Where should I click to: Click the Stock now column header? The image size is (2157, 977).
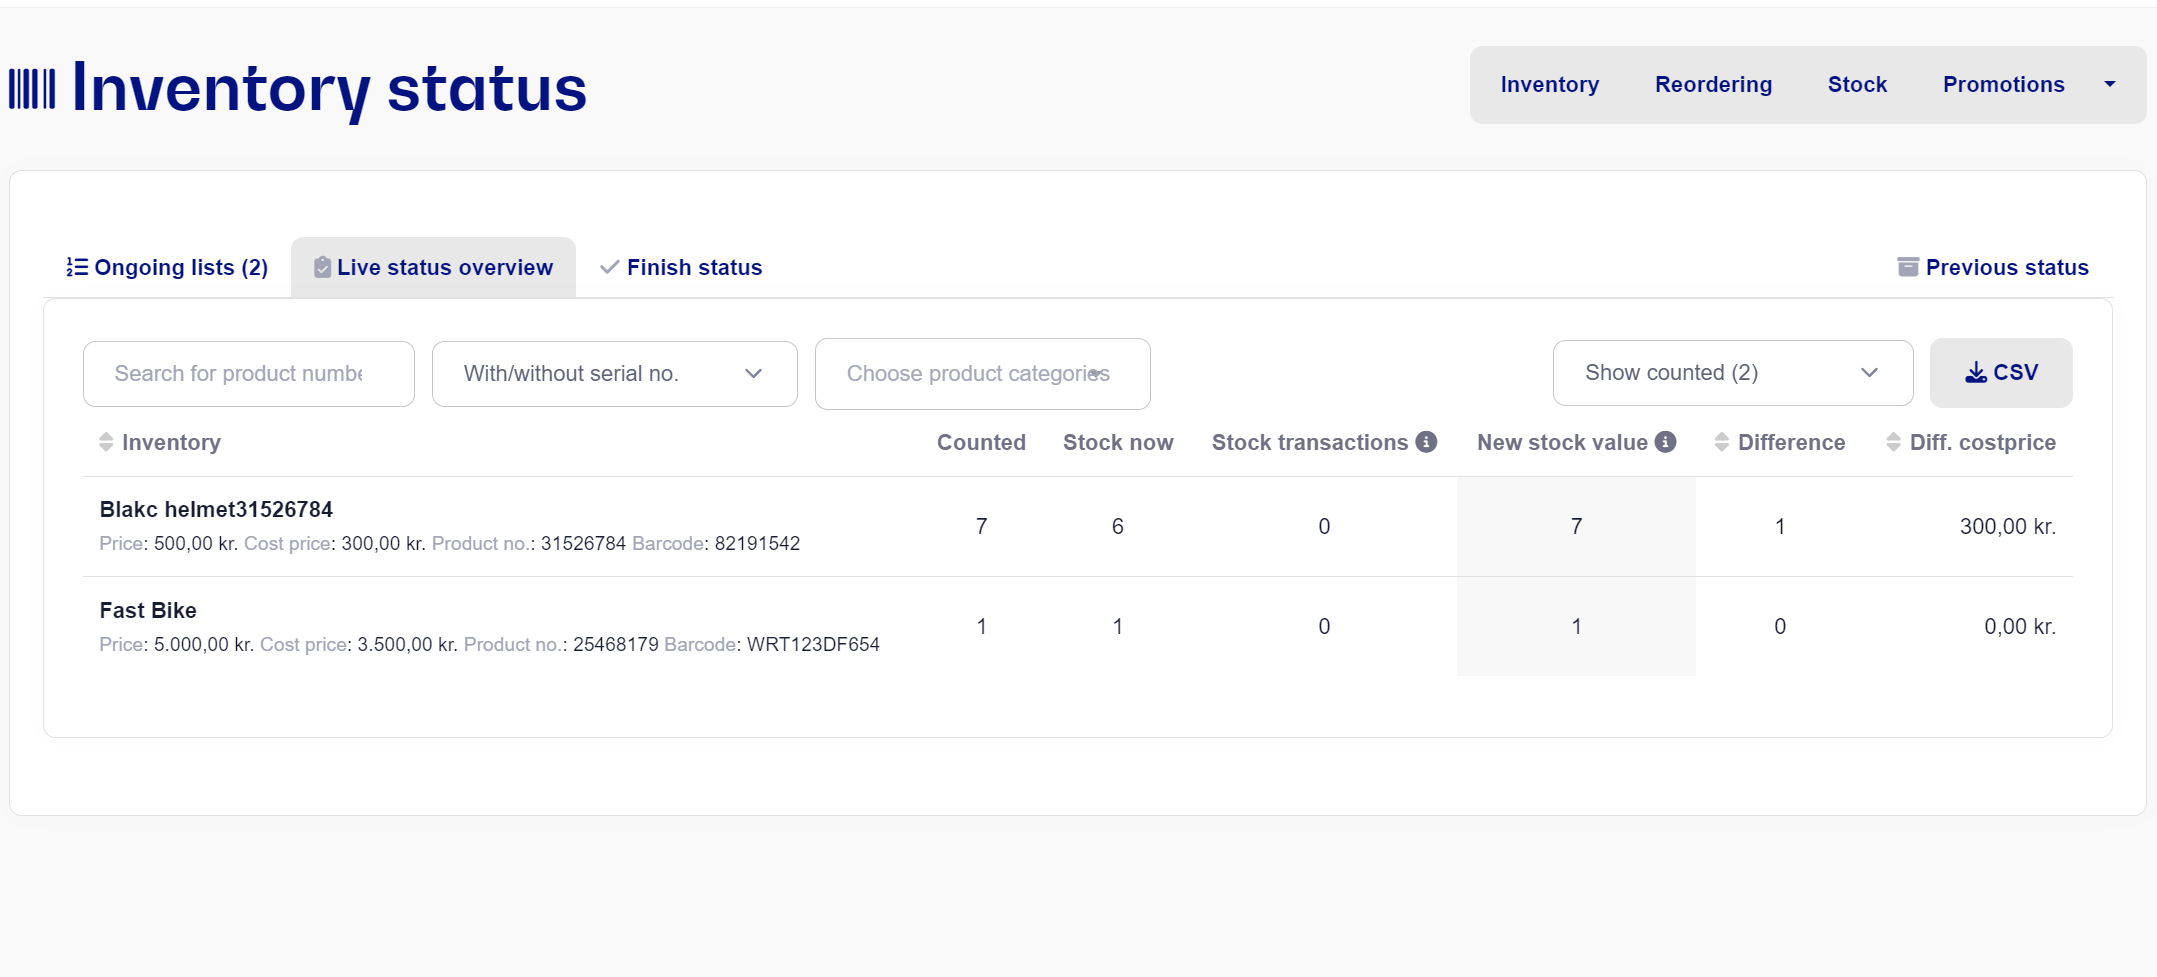[1118, 442]
